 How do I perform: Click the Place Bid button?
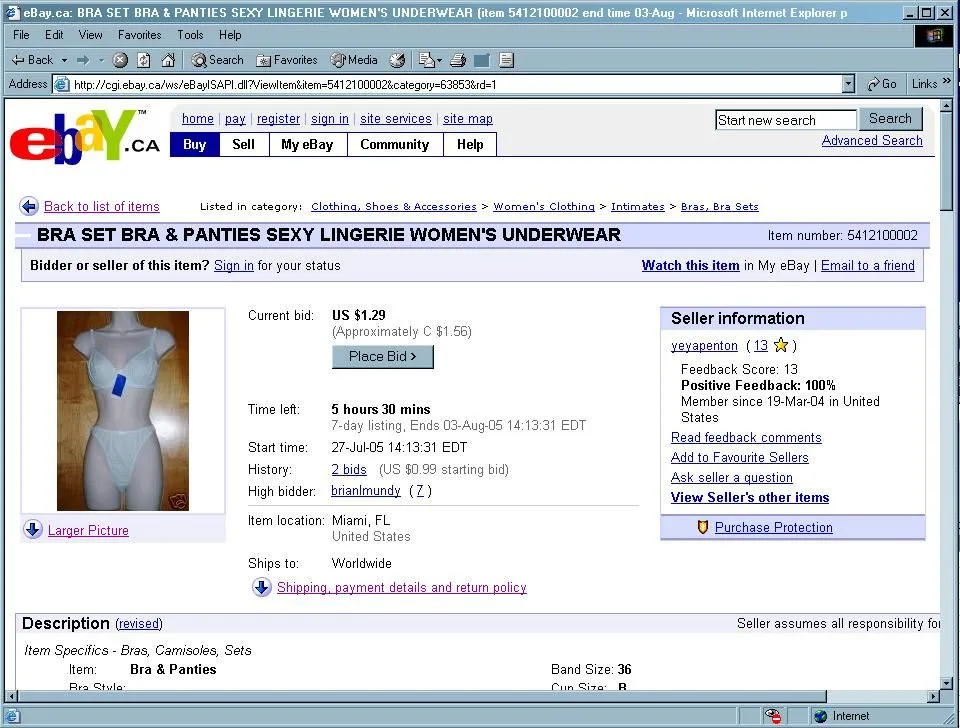(382, 356)
